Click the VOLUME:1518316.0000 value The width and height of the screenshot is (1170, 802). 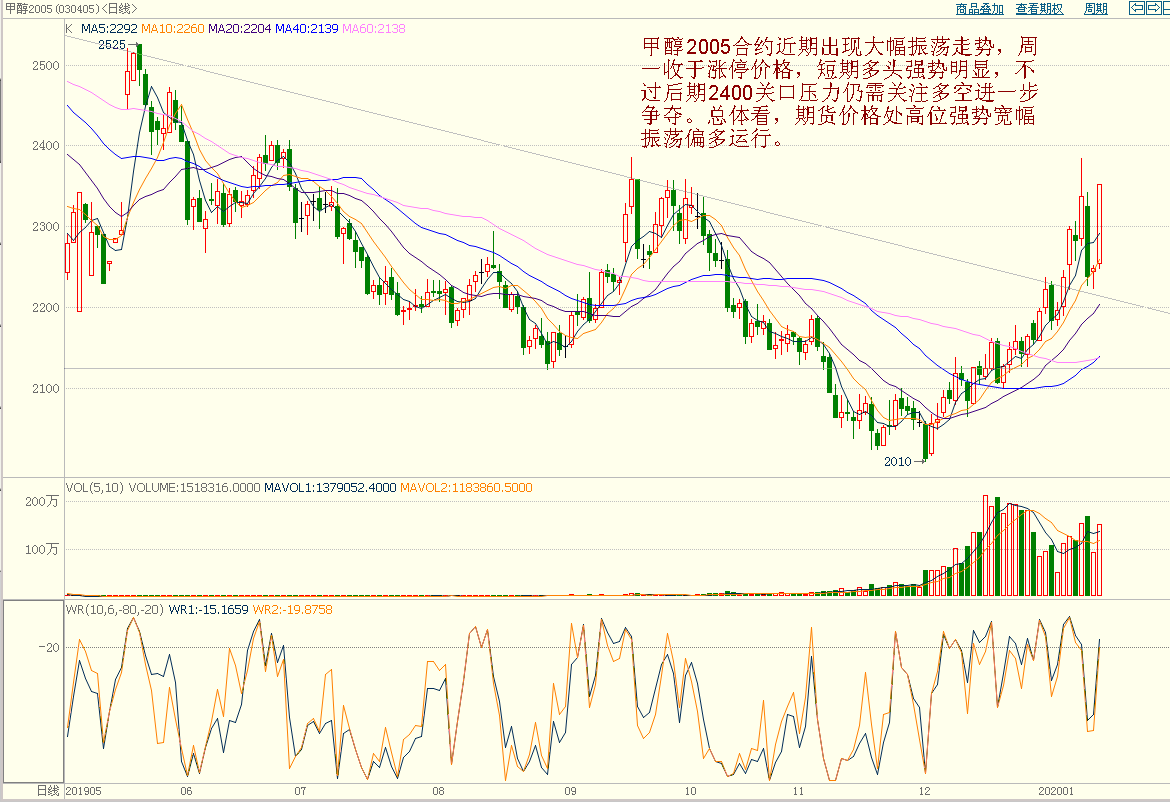click(x=195, y=488)
